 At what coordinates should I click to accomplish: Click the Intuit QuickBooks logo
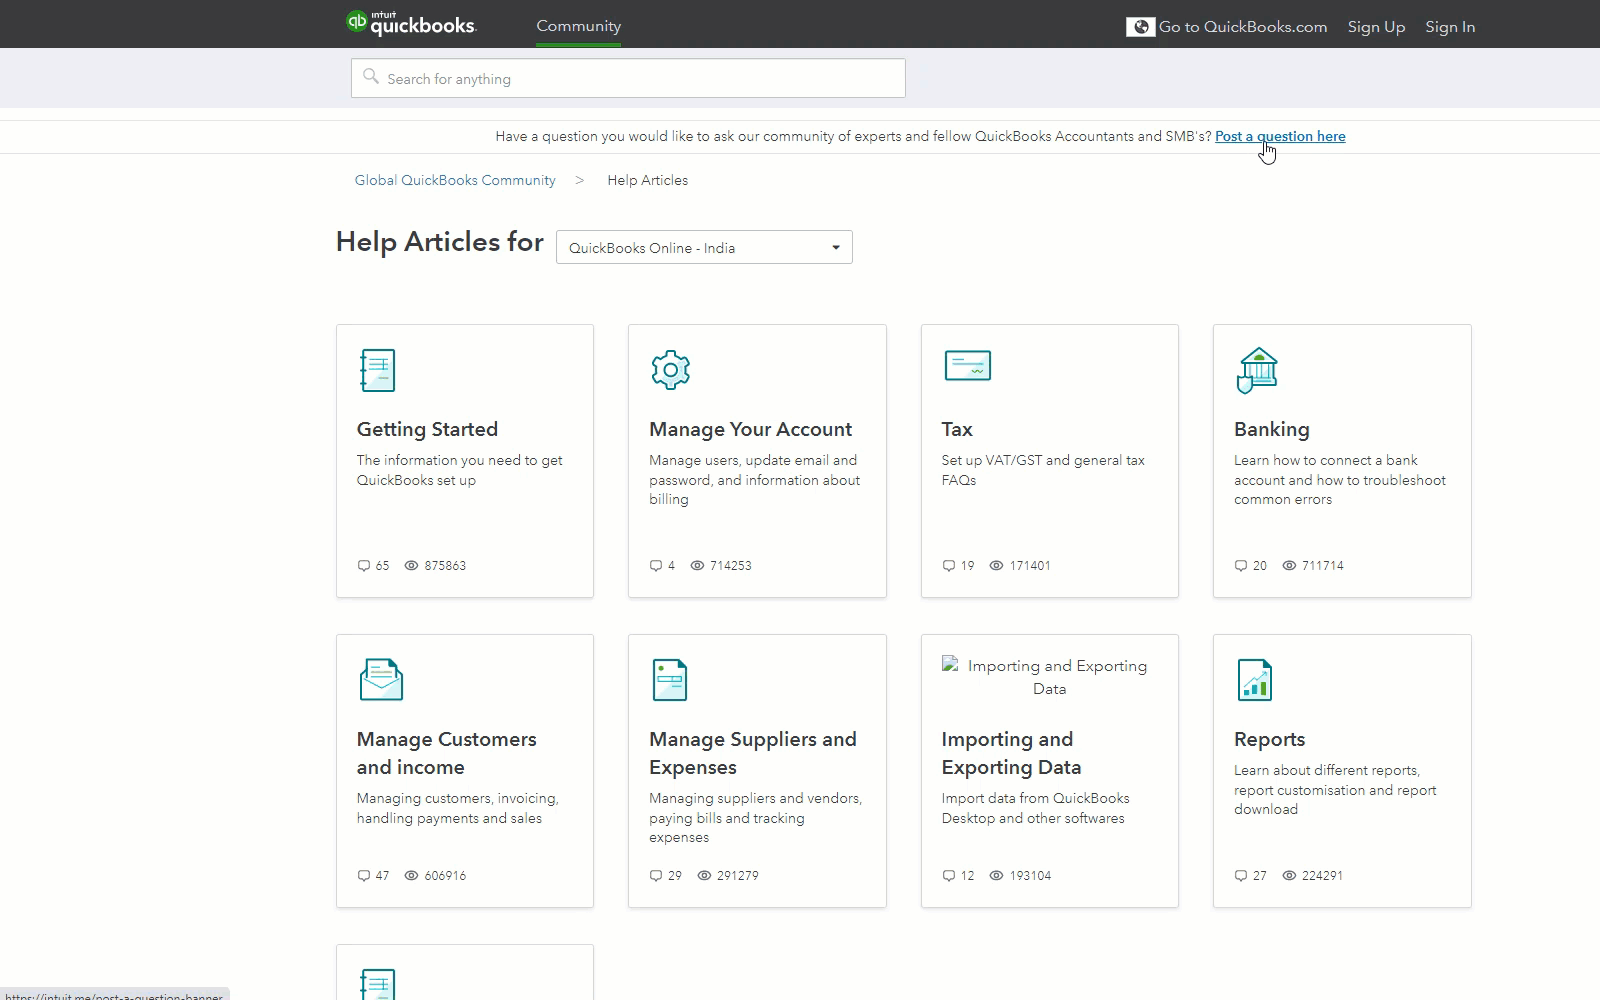pyautogui.click(x=411, y=23)
